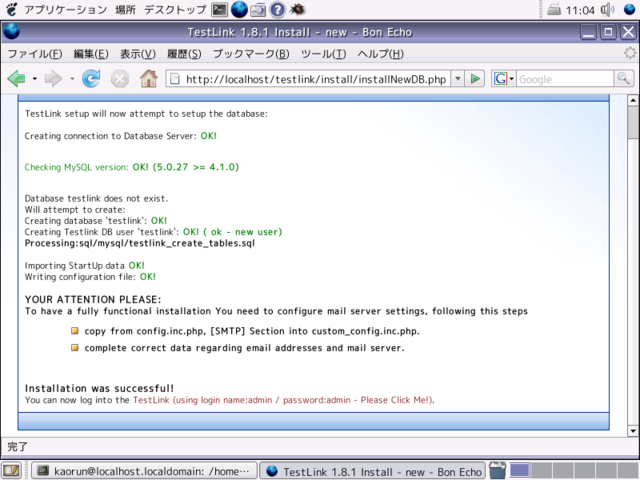Open the Google search engine selector

[503, 78]
